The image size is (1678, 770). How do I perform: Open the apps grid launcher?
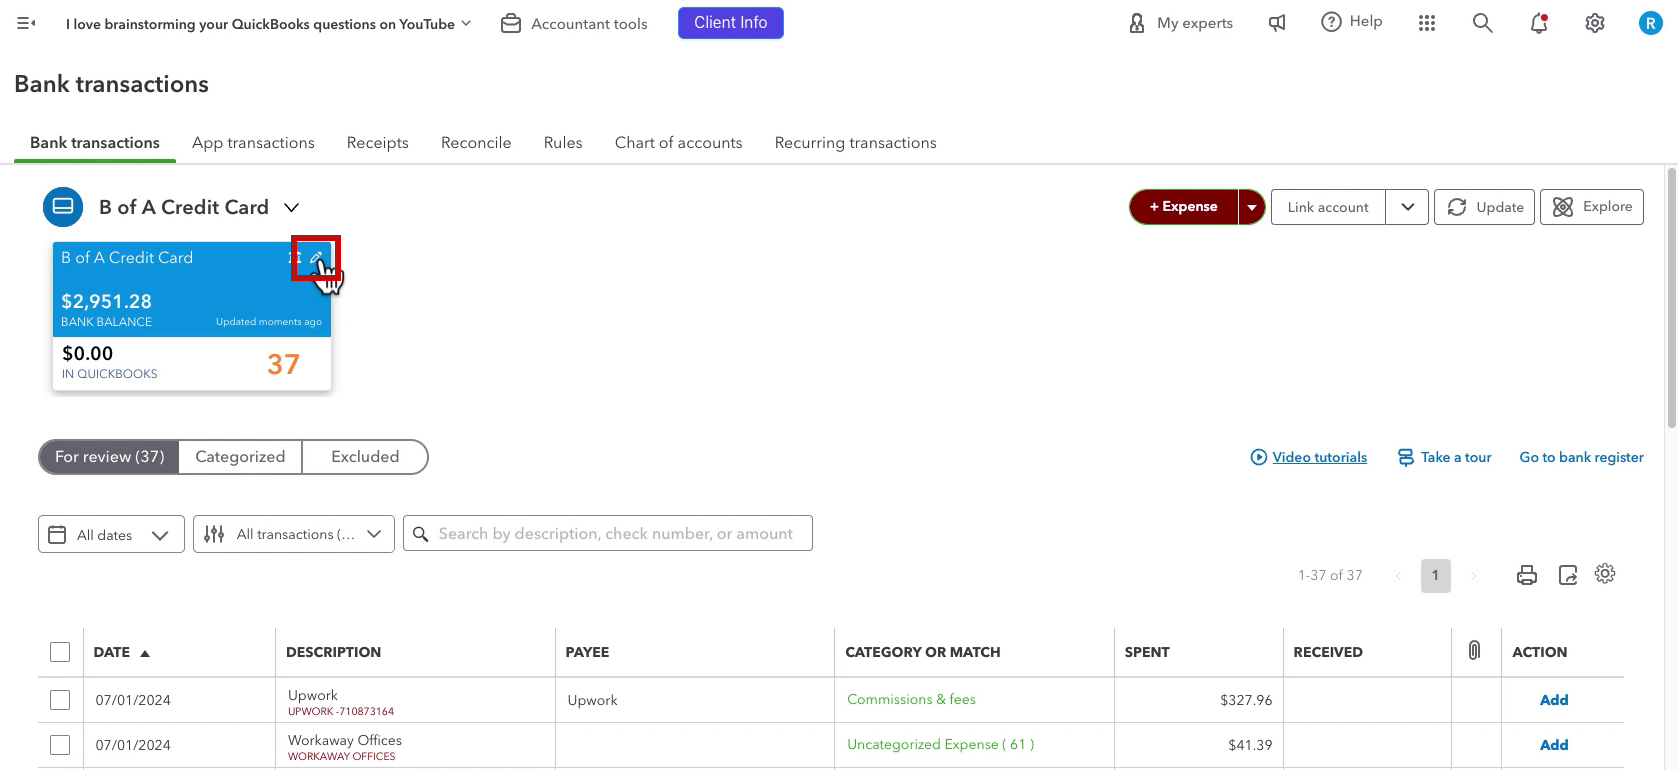pyautogui.click(x=1427, y=23)
